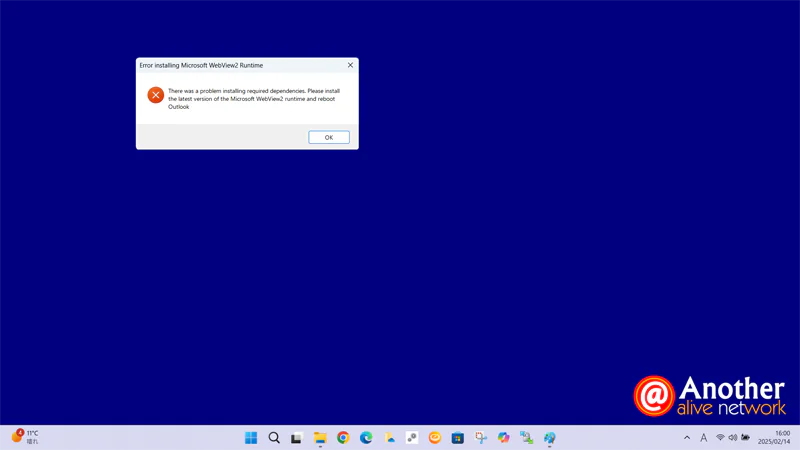Launch Google Chrome from taskbar
The width and height of the screenshot is (800, 450).
click(x=343, y=438)
